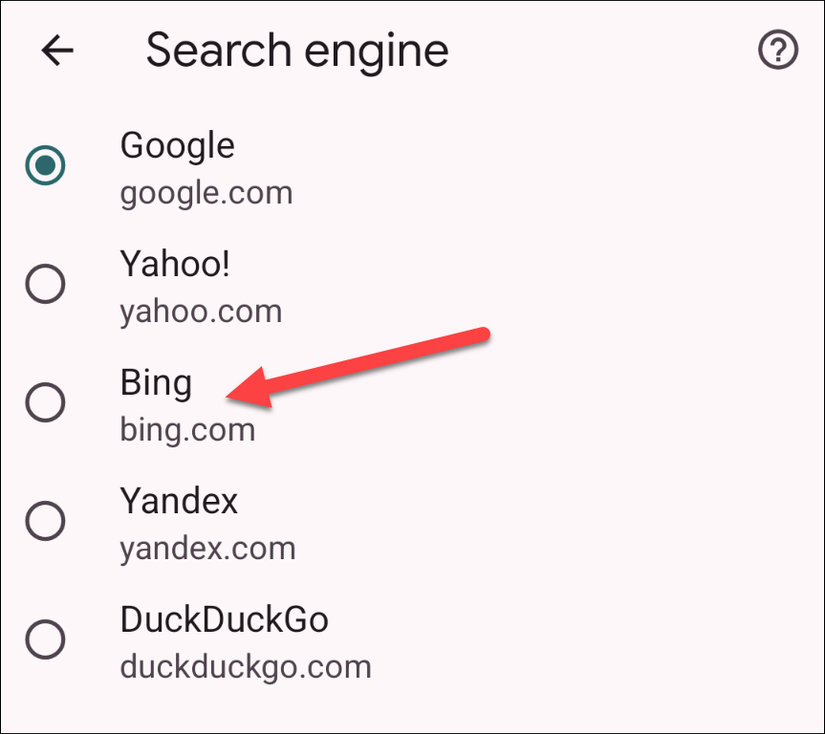Click the bing.com URL text
Image resolution: width=825 pixels, height=734 pixels.
[187, 430]
